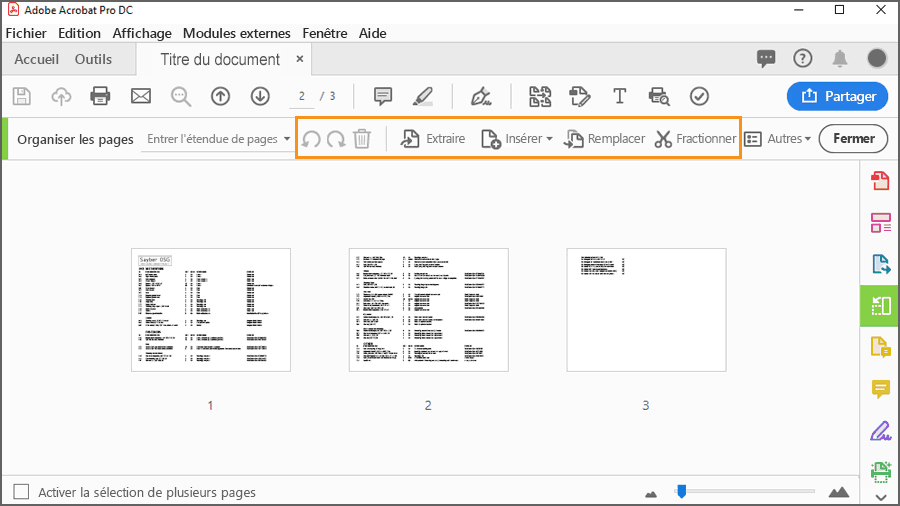Open the purple signature tool in right pane

pyautogui.click(x=880, y=431)
